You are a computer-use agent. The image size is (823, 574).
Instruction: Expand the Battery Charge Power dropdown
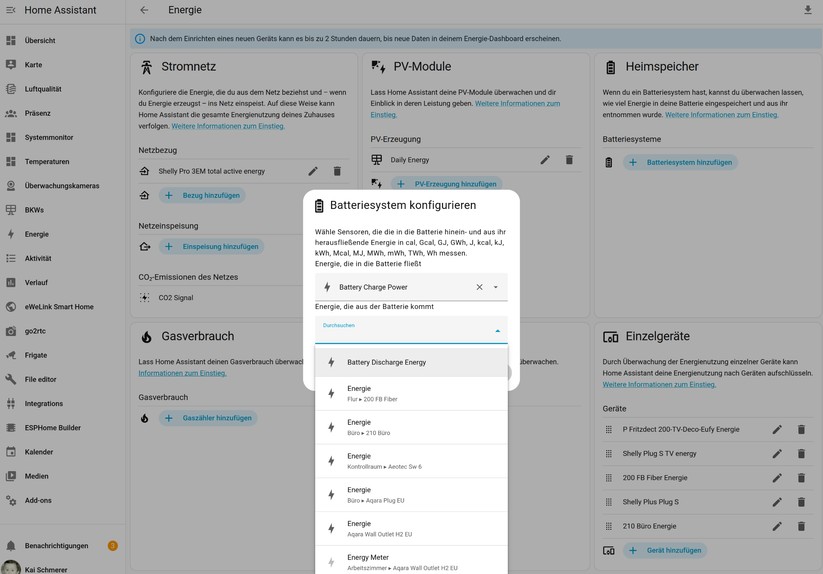[496, 287]
